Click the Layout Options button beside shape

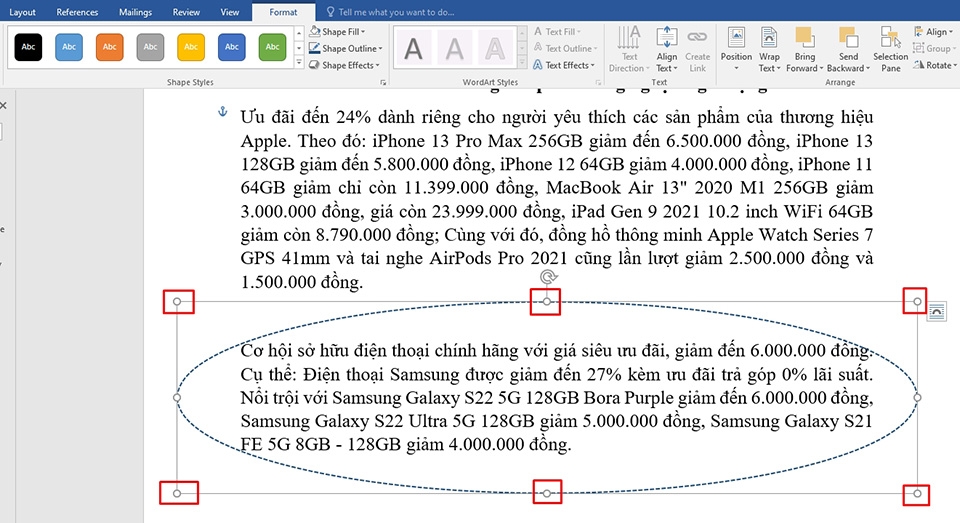(936, 312)
